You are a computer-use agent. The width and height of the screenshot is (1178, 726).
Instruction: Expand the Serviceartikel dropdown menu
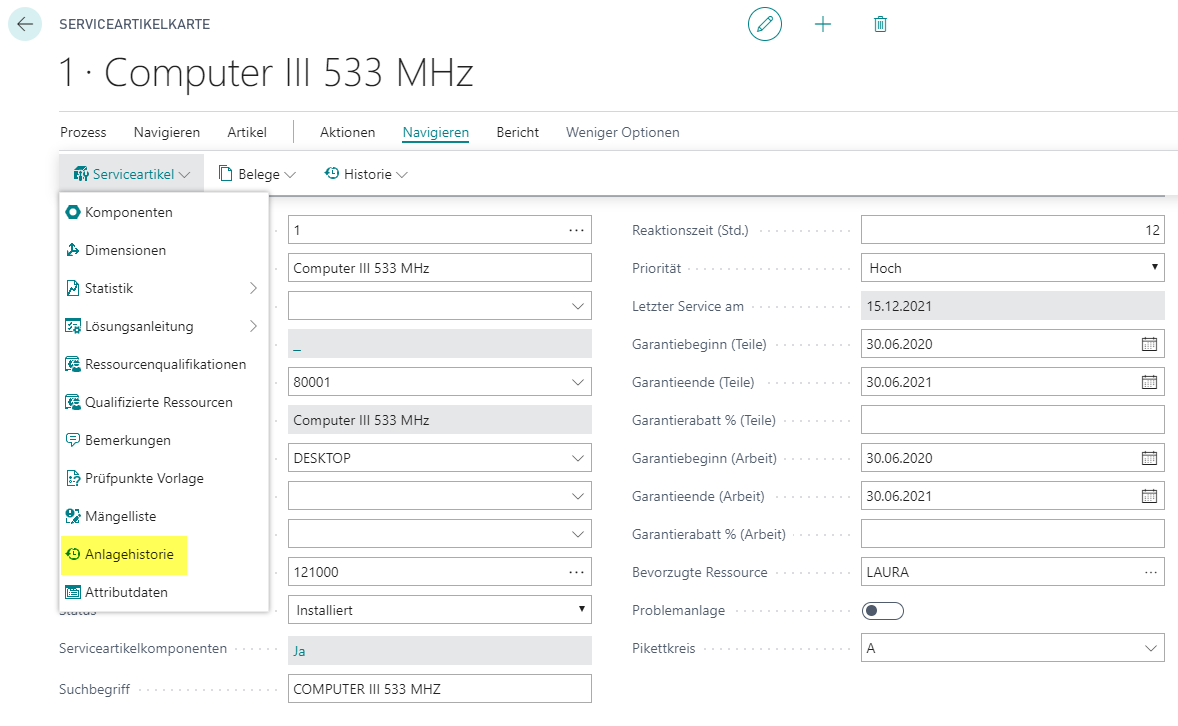coord(131,174)
